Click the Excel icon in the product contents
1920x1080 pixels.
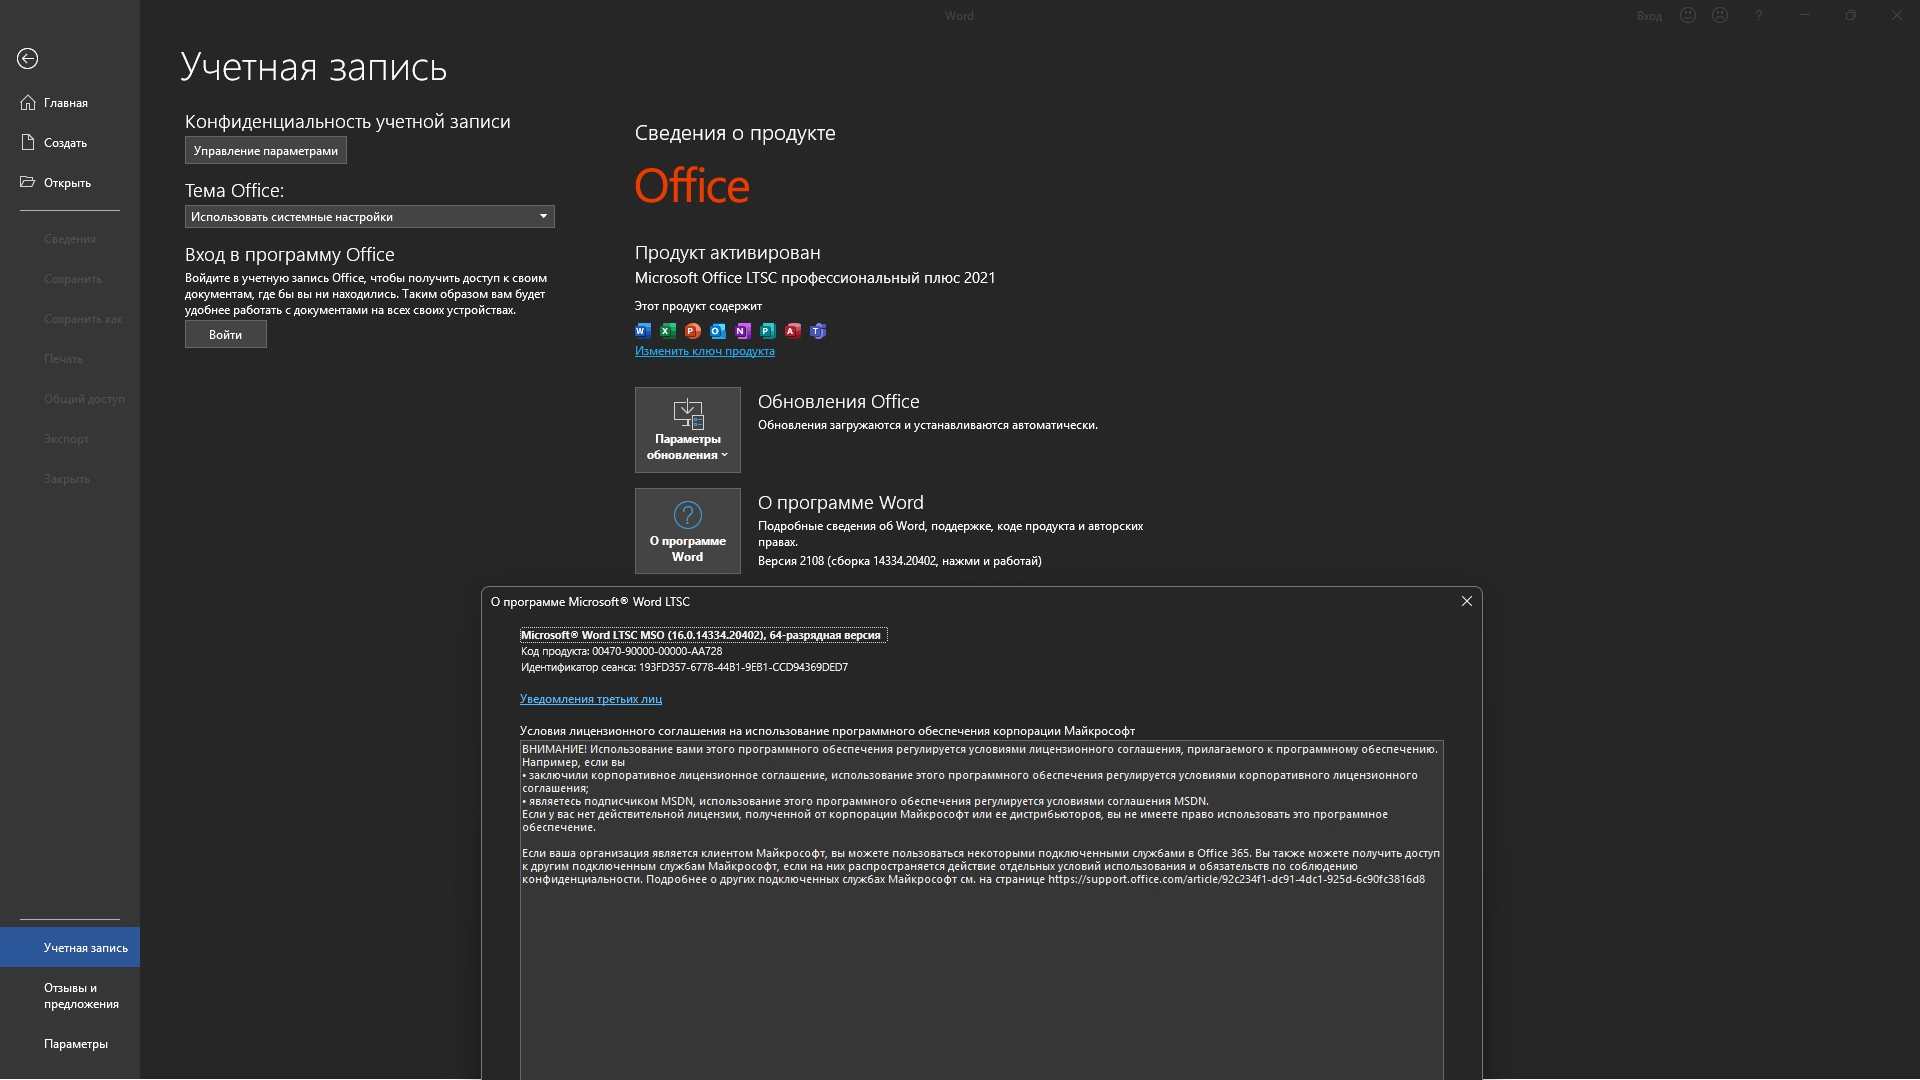click(668, 331)
